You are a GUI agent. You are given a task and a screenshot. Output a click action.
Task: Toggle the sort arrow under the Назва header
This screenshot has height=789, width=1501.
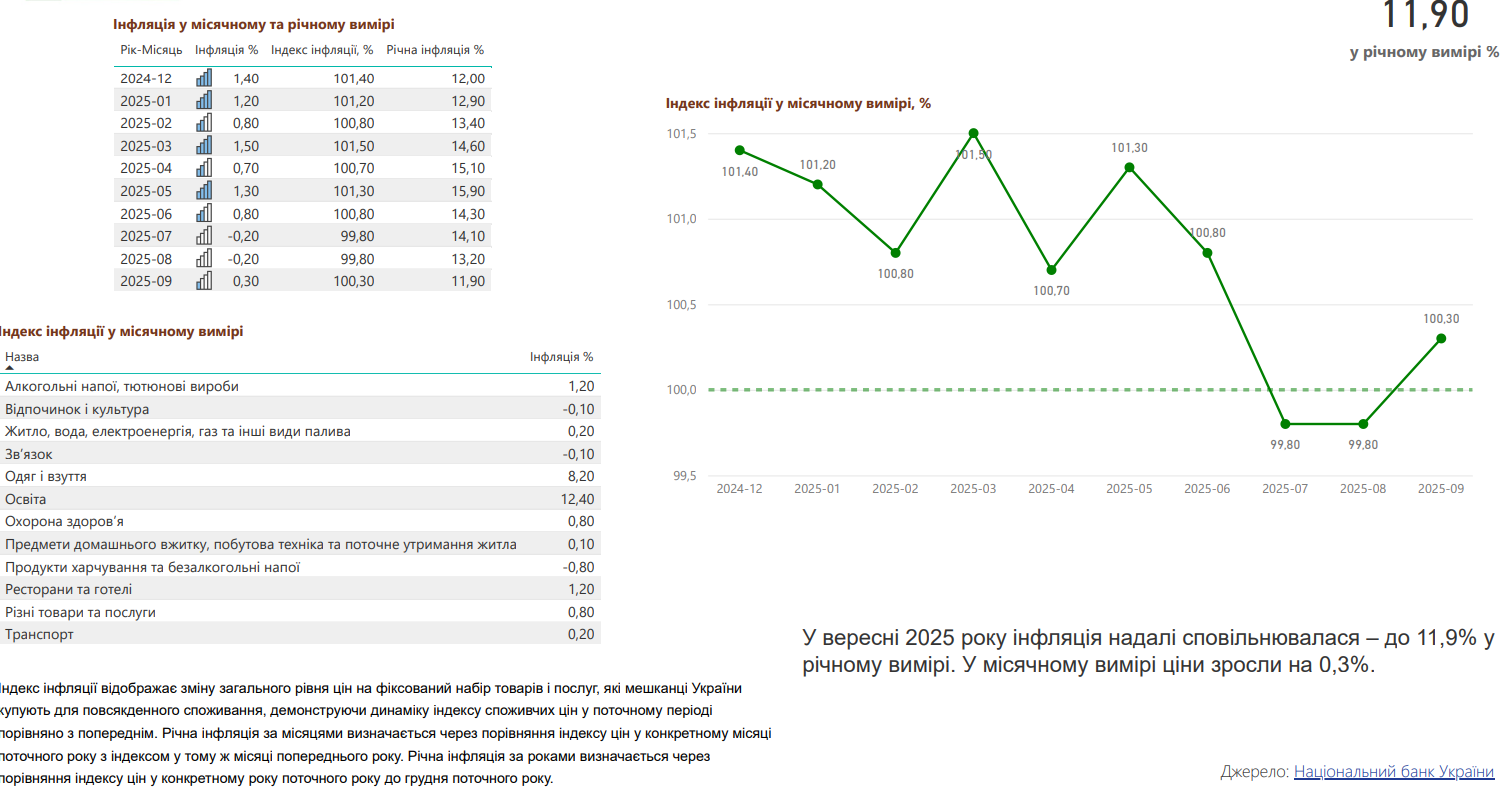[10, 368]
